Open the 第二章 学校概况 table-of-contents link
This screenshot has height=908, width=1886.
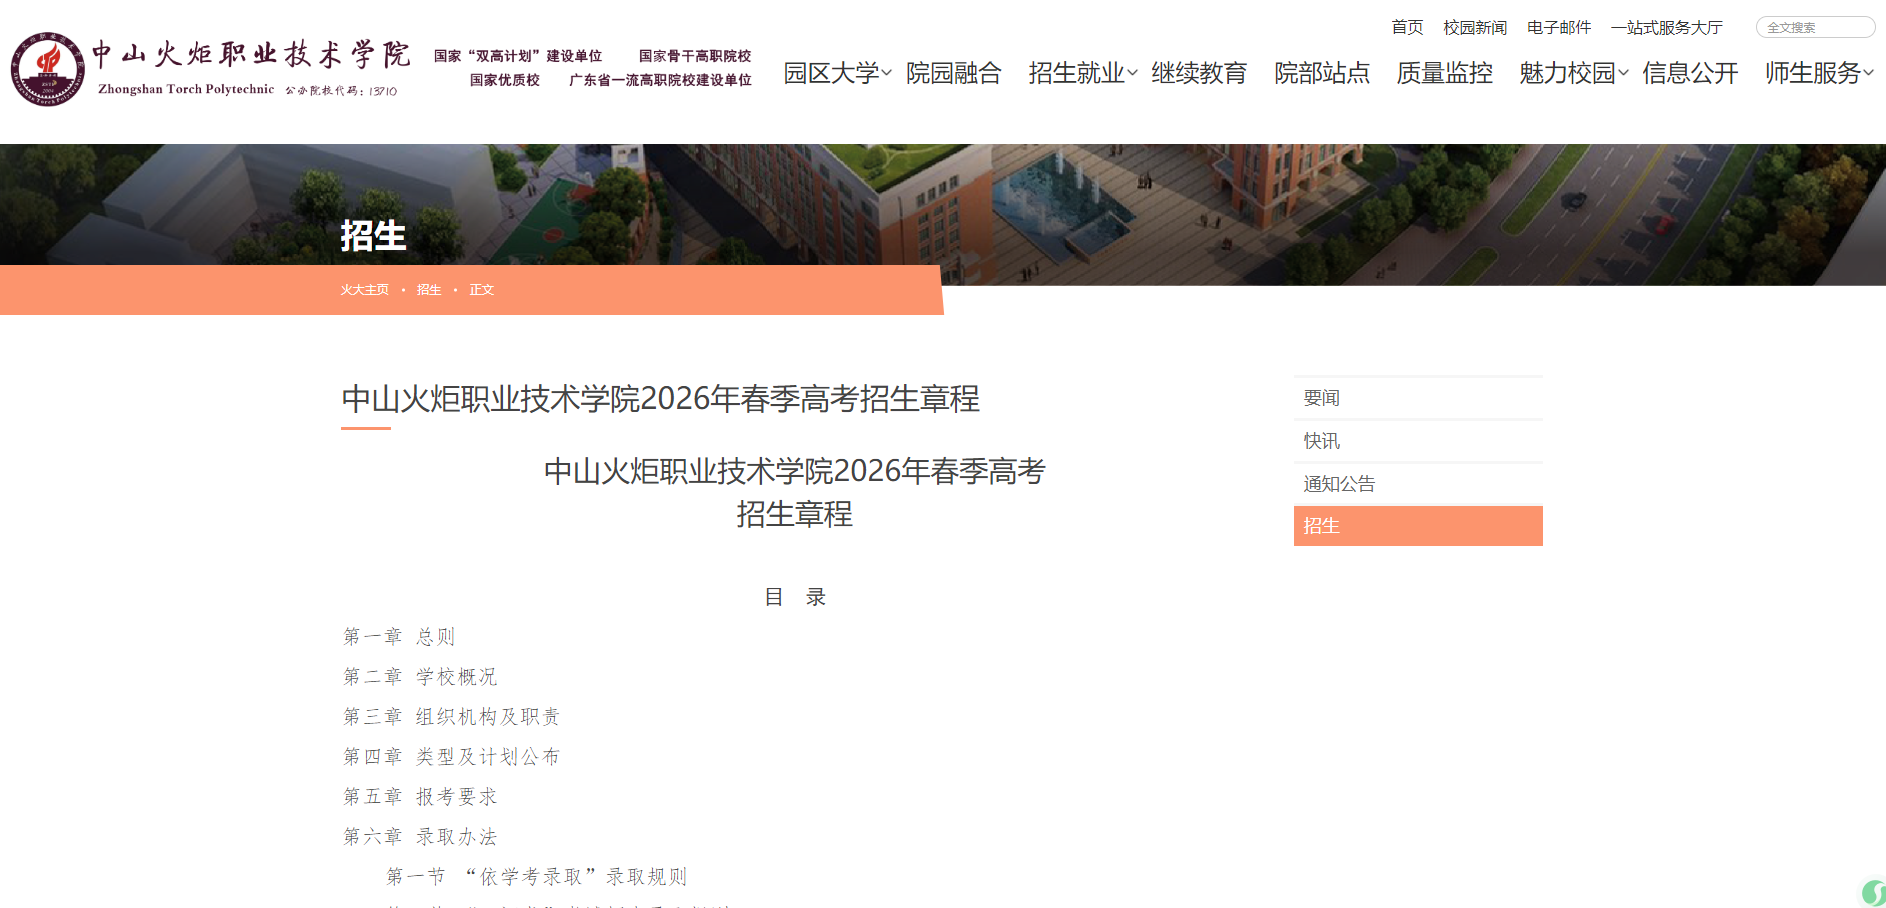pos(421,676)
